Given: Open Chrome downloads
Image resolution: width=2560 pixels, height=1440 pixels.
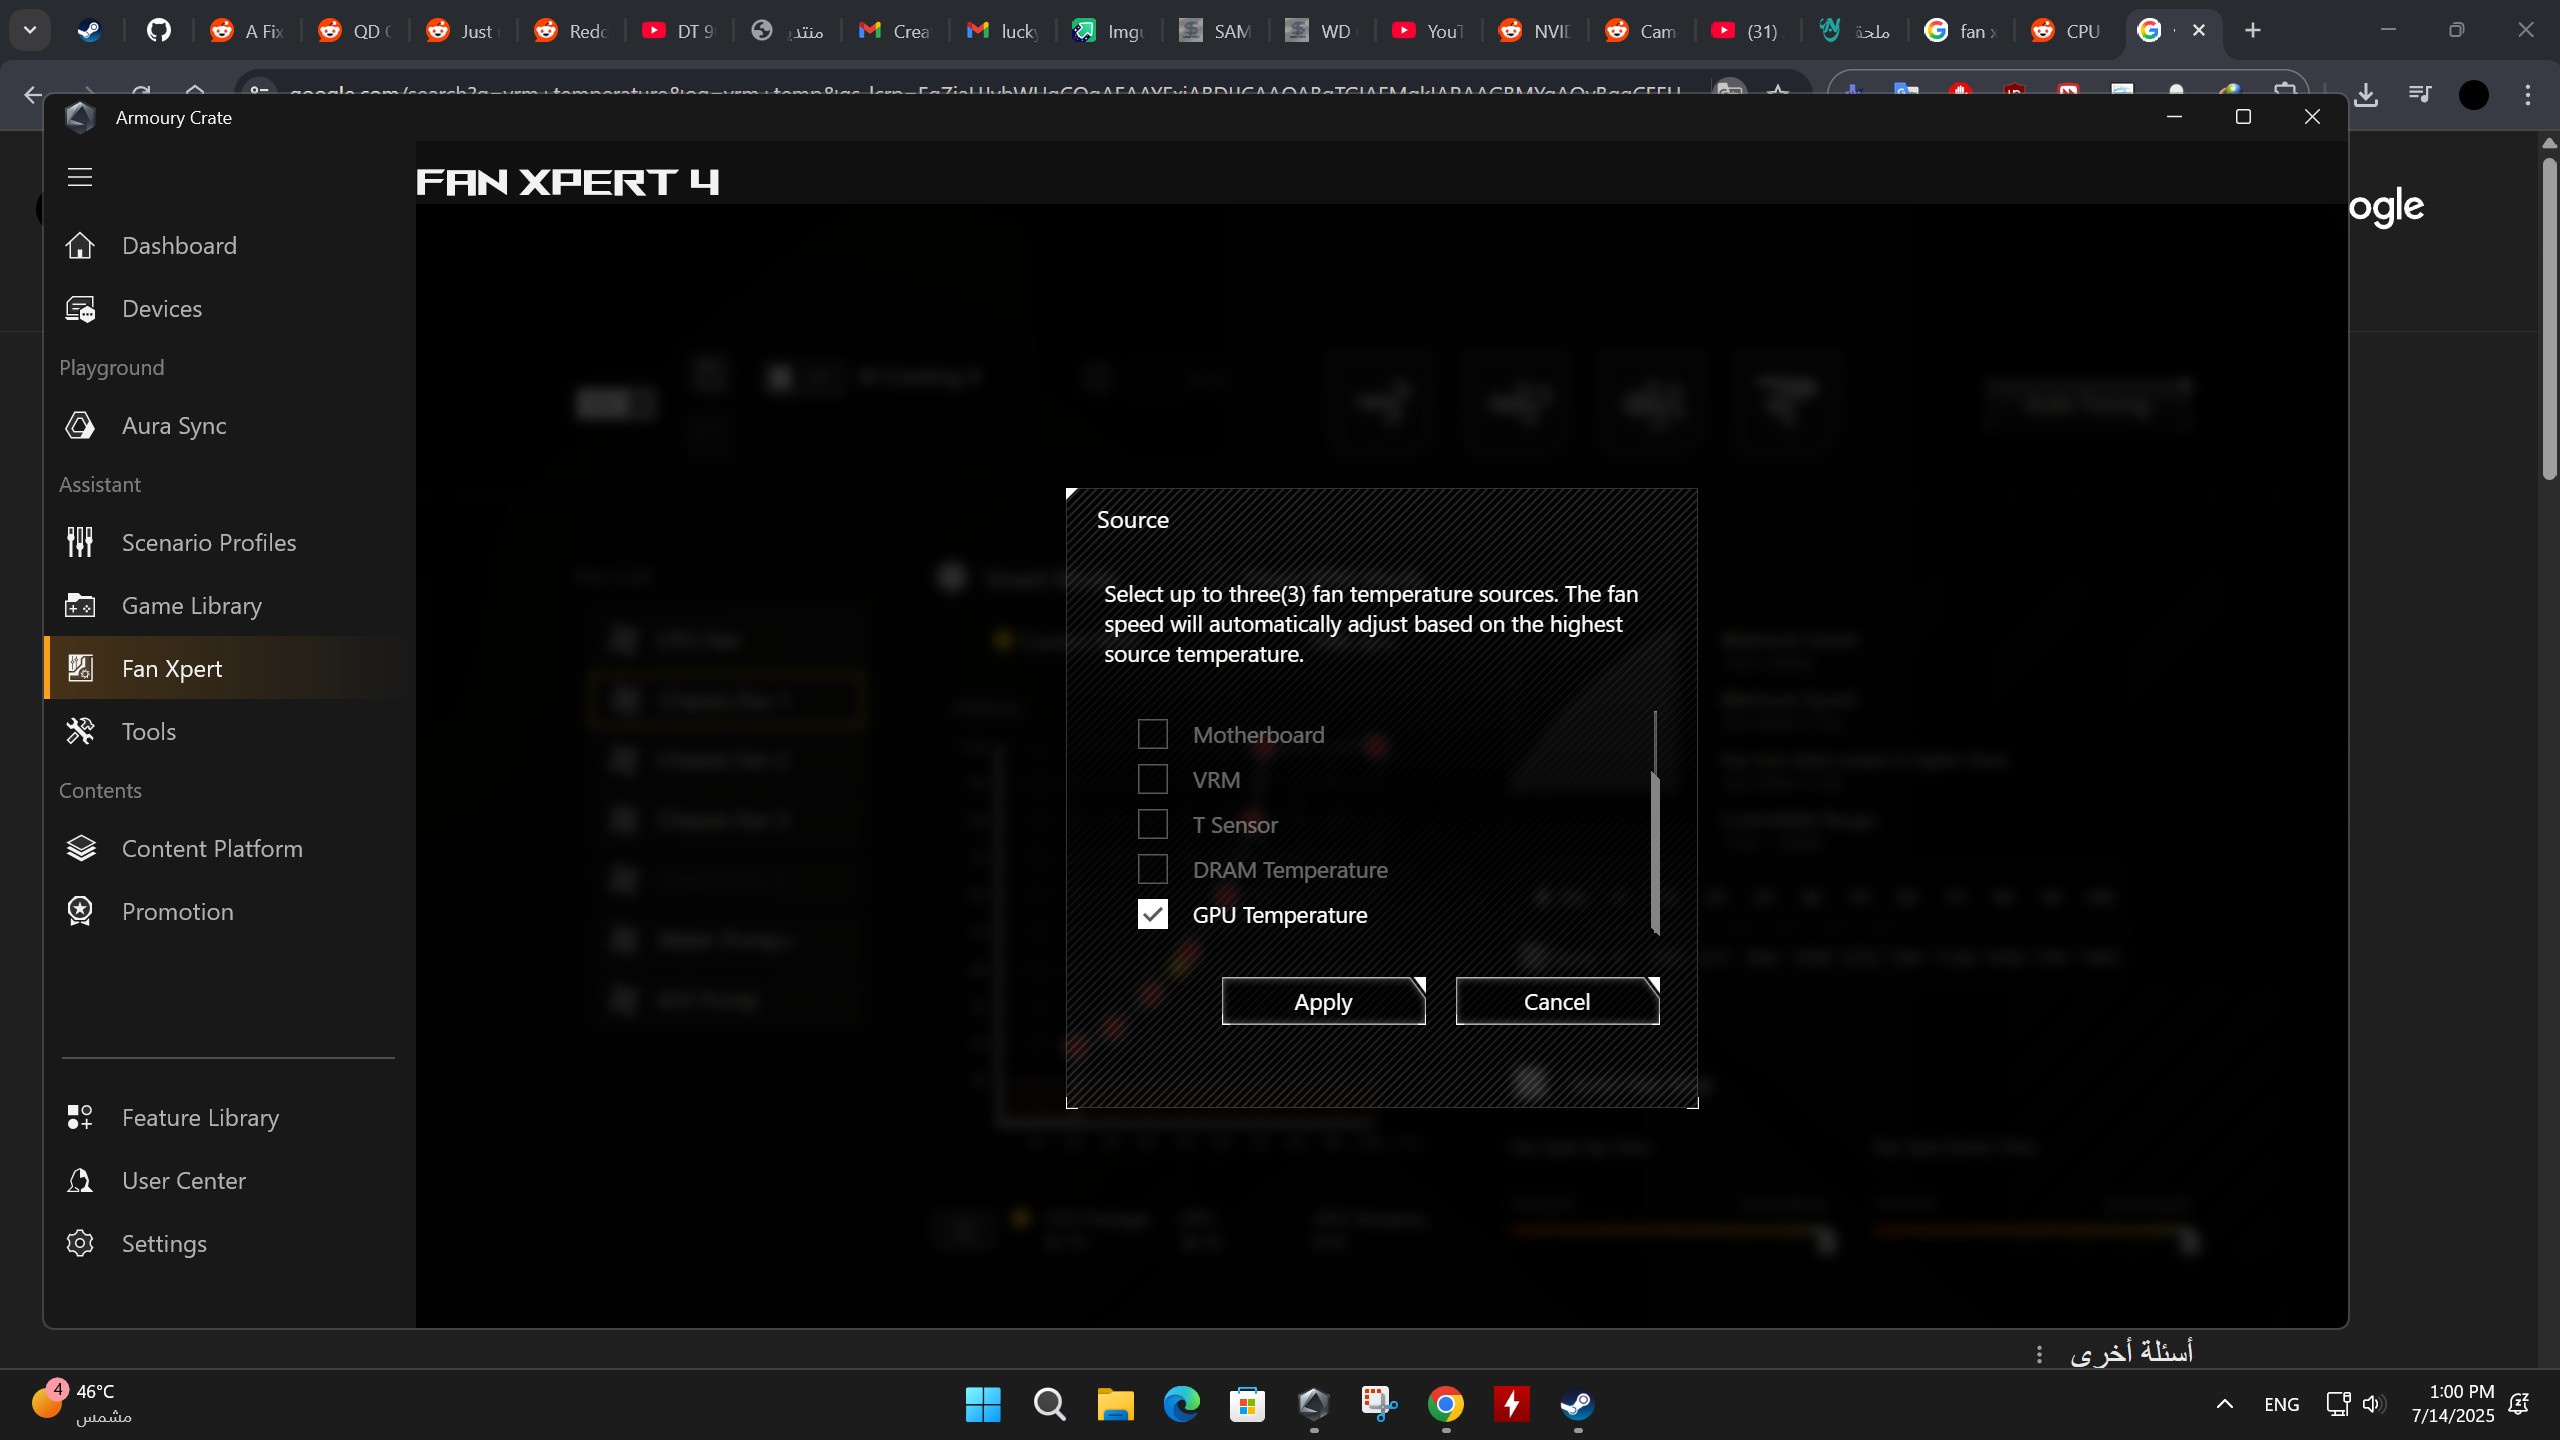Looking at the screenshot, I should click(x=2366, y=95).
